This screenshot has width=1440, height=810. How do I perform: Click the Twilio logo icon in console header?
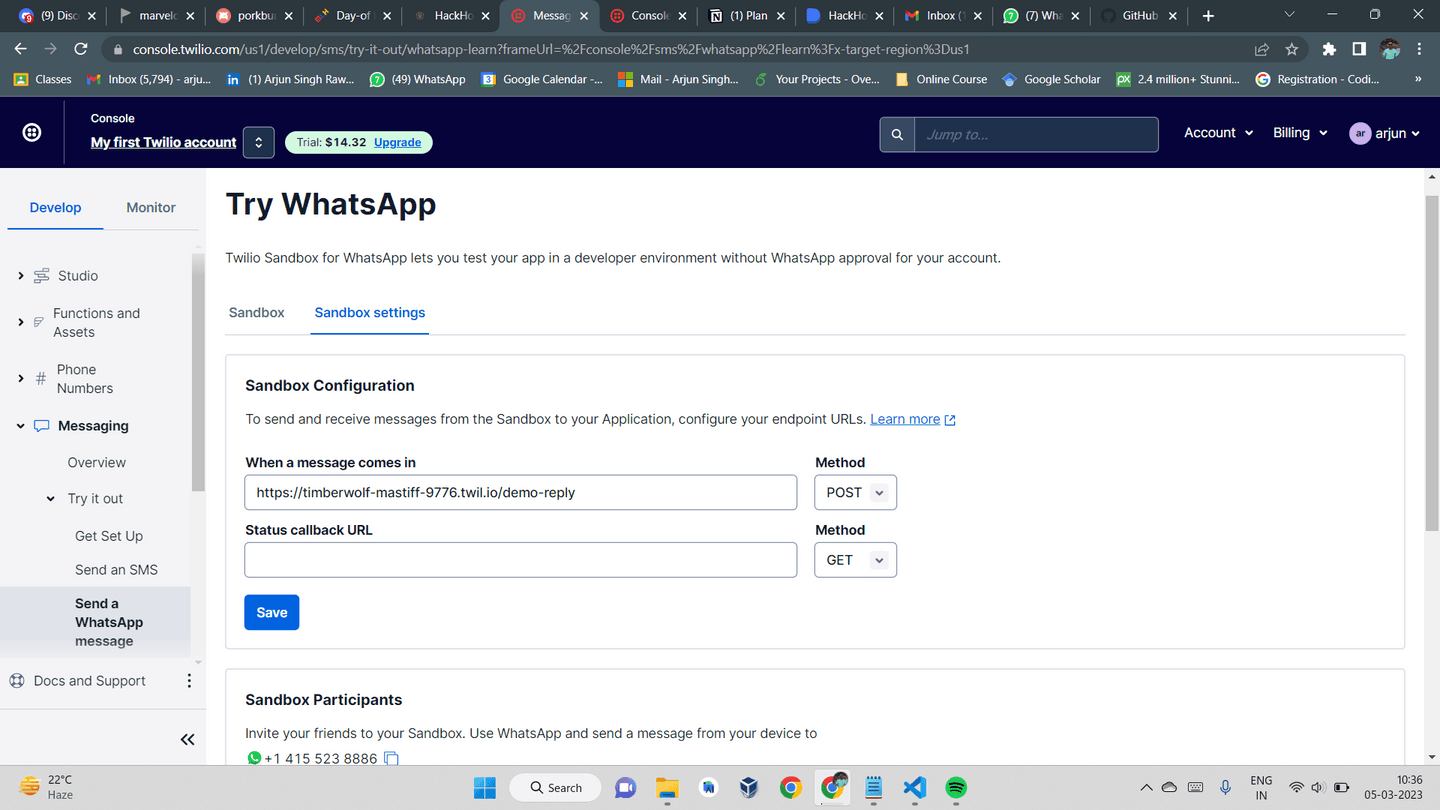[32, 133]
